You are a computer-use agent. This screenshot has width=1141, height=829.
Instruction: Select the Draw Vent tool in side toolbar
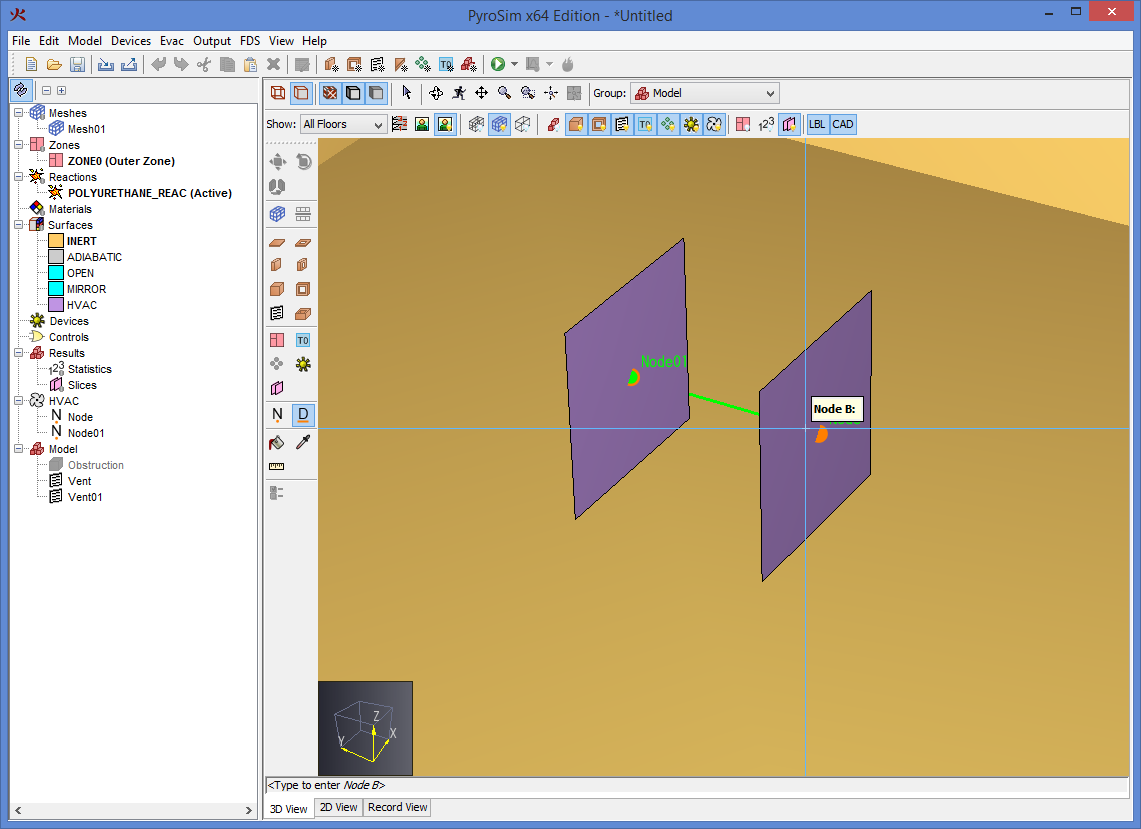click(x=277, y=314)
